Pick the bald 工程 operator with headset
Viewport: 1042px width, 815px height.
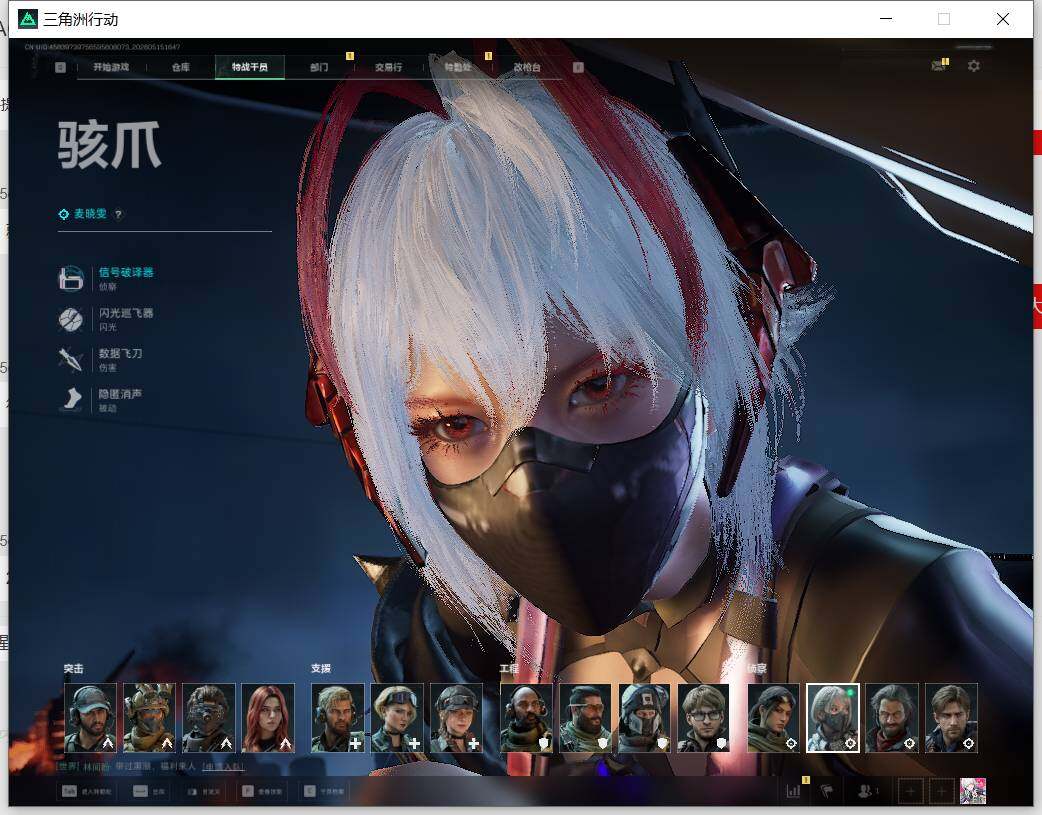point(526,717)
